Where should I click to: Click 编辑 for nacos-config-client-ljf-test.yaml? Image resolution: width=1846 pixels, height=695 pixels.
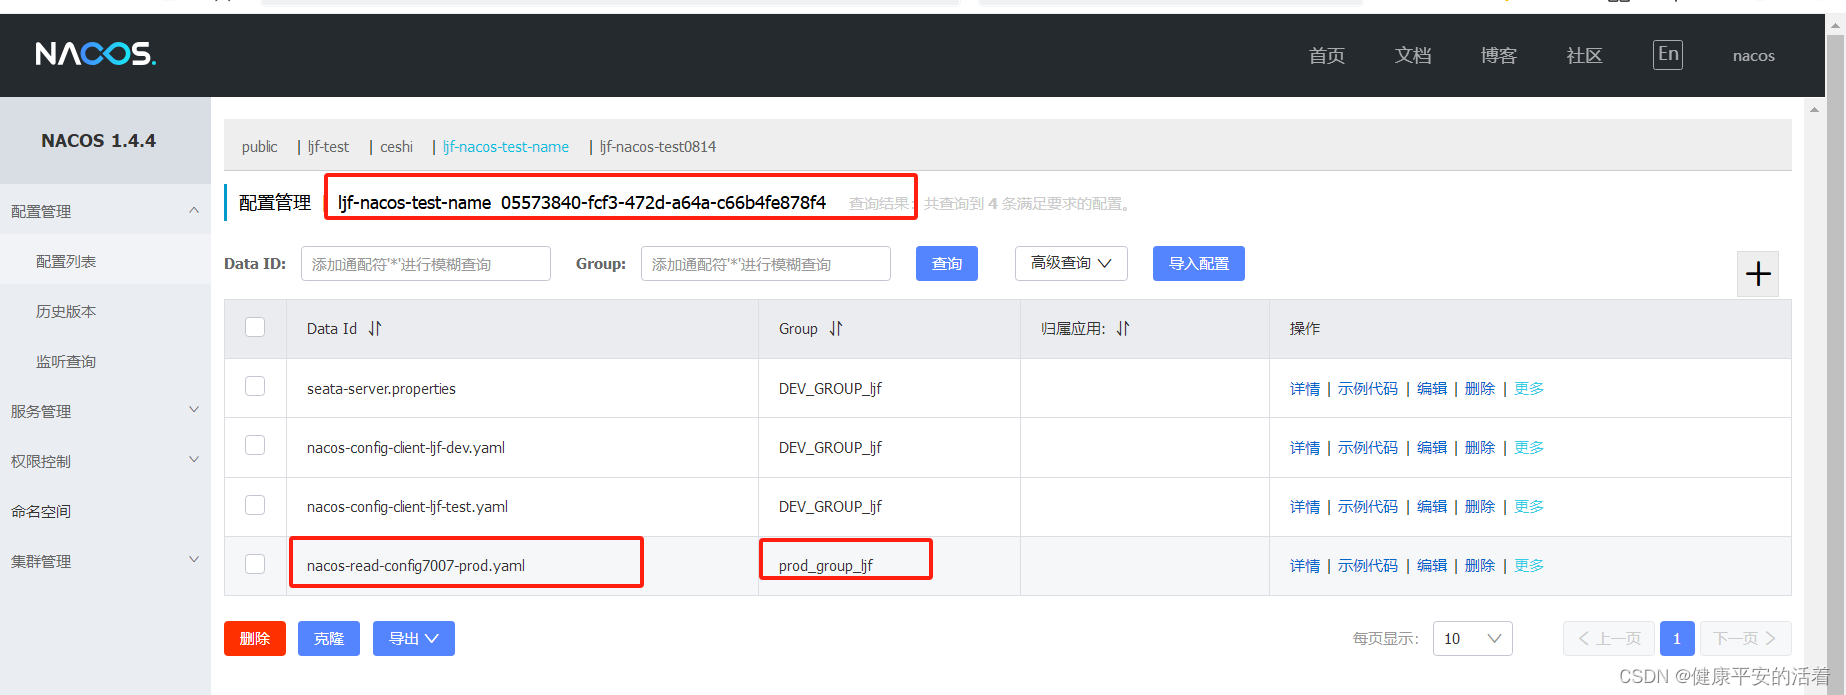pyautogui.click(x=1432, y=506)
